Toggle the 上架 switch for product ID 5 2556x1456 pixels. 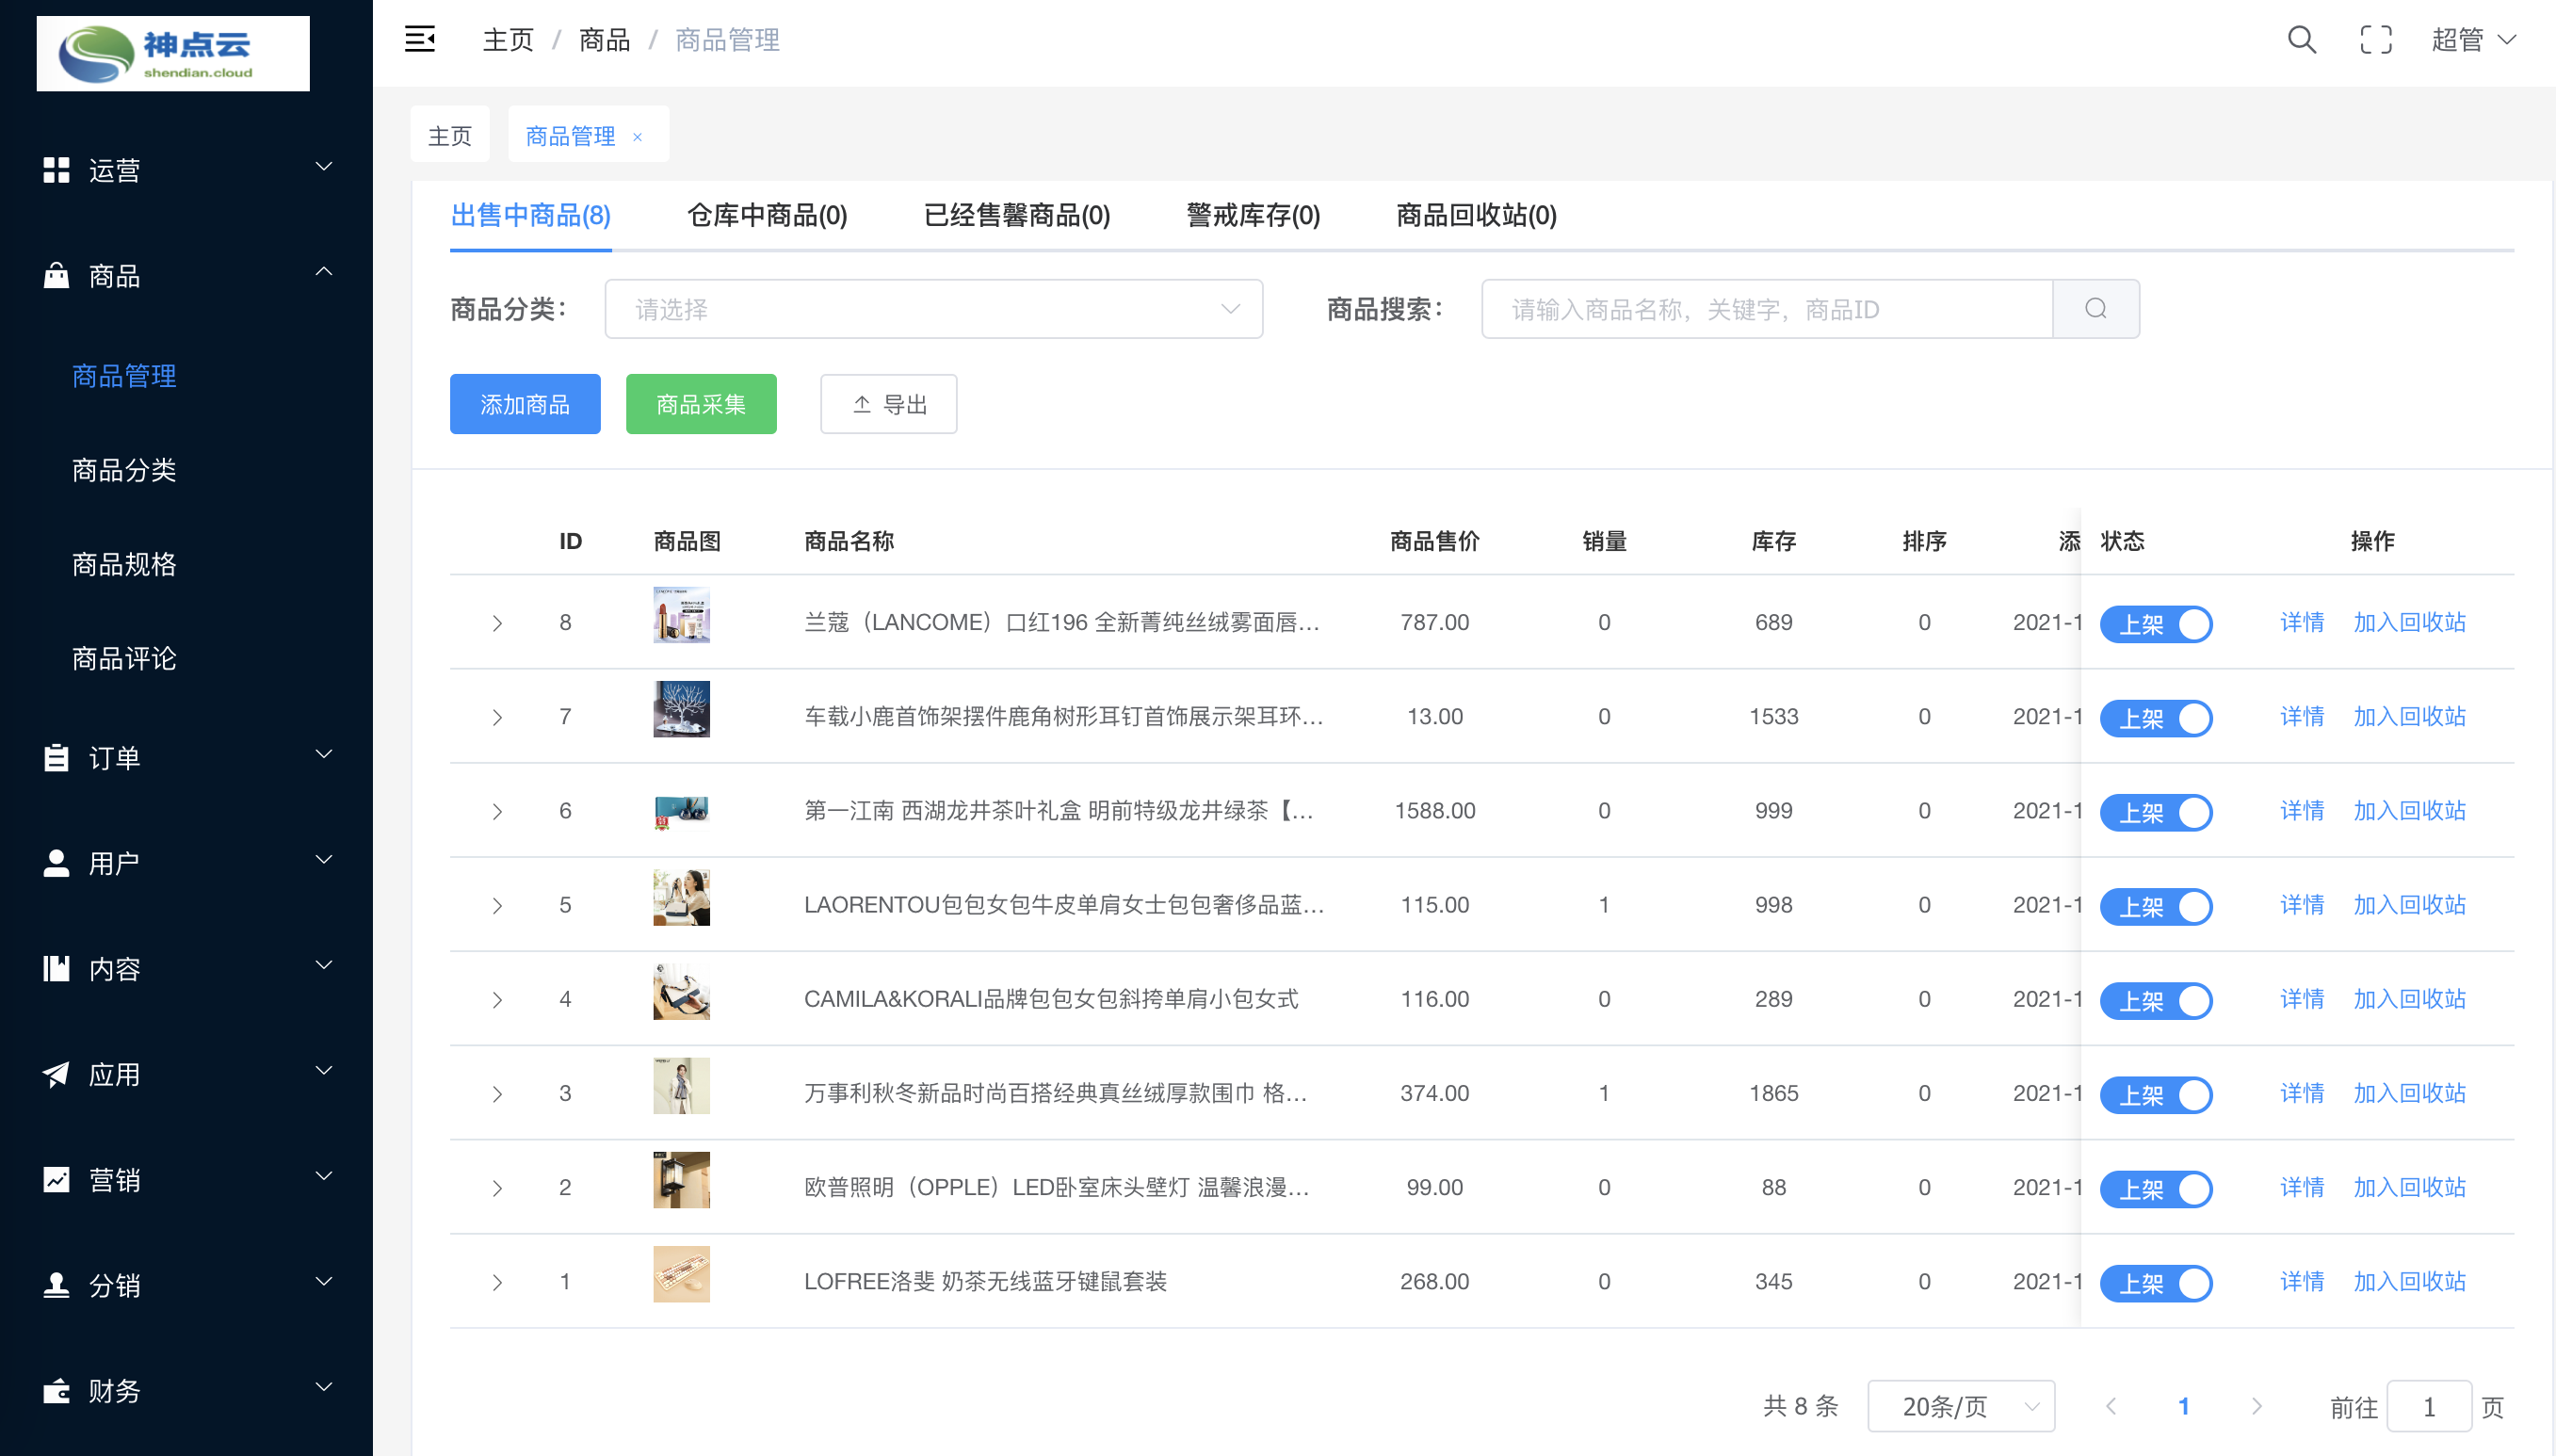point(2156,906)
